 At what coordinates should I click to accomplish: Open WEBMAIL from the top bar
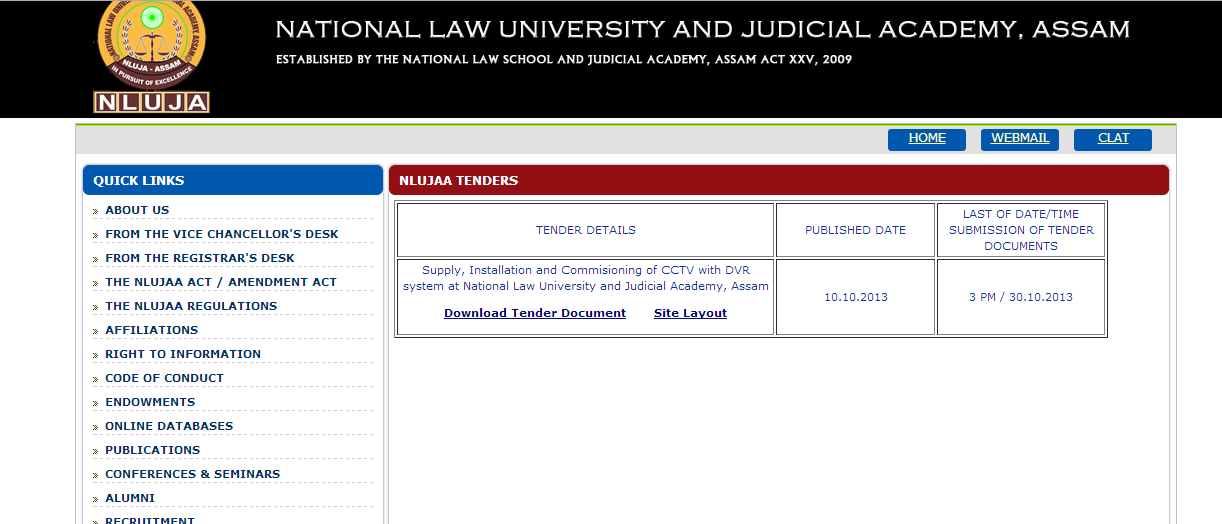(x=1020, y=139)
